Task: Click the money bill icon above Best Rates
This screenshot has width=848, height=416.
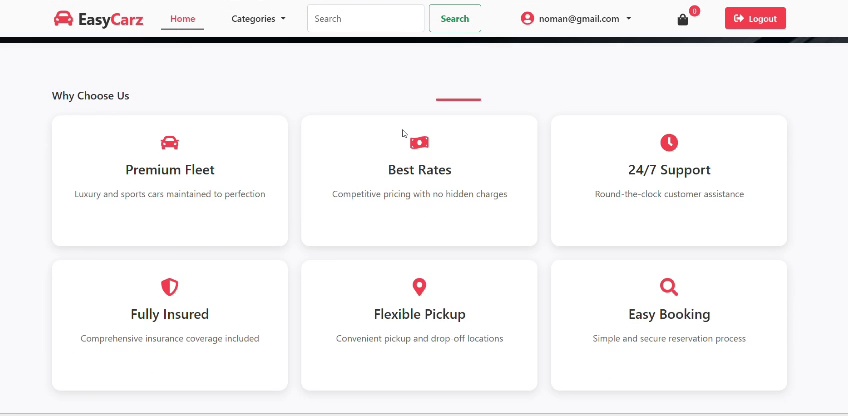Action: 419,142
